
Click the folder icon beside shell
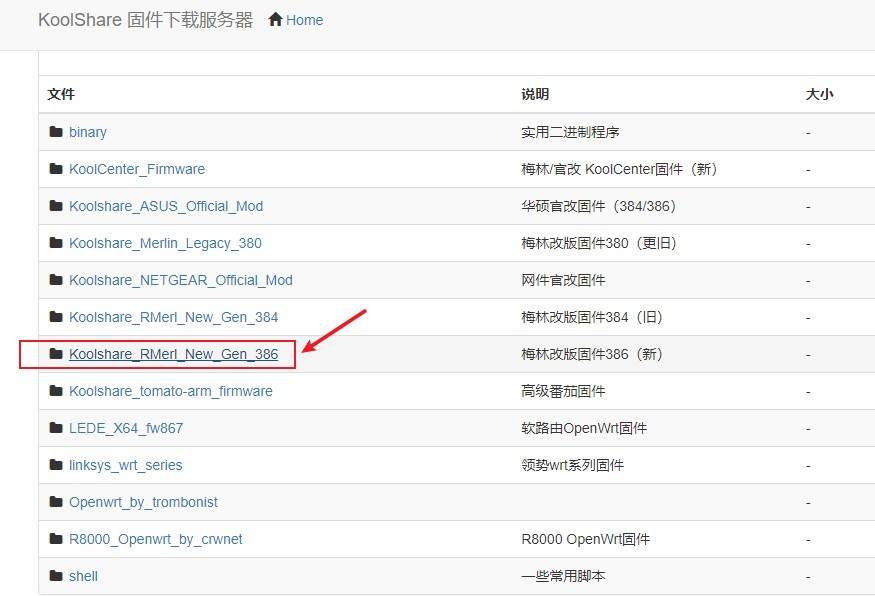(57, 575)
